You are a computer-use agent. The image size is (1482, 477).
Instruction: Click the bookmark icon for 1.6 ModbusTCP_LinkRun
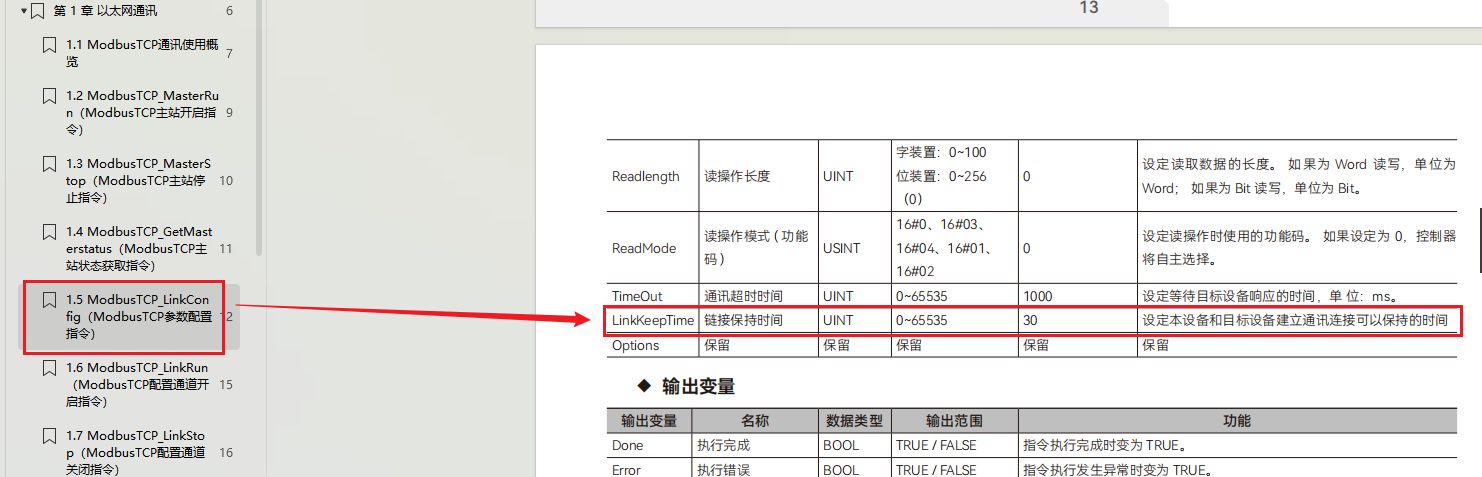(x=49, y=368)
